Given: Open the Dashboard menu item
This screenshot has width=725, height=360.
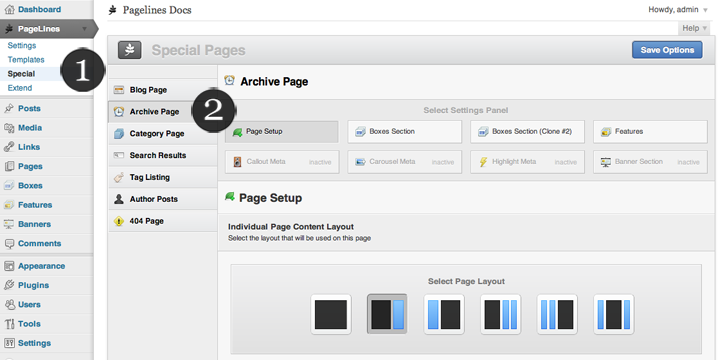Looking at the screenshot, I should (x=39, y=9).
